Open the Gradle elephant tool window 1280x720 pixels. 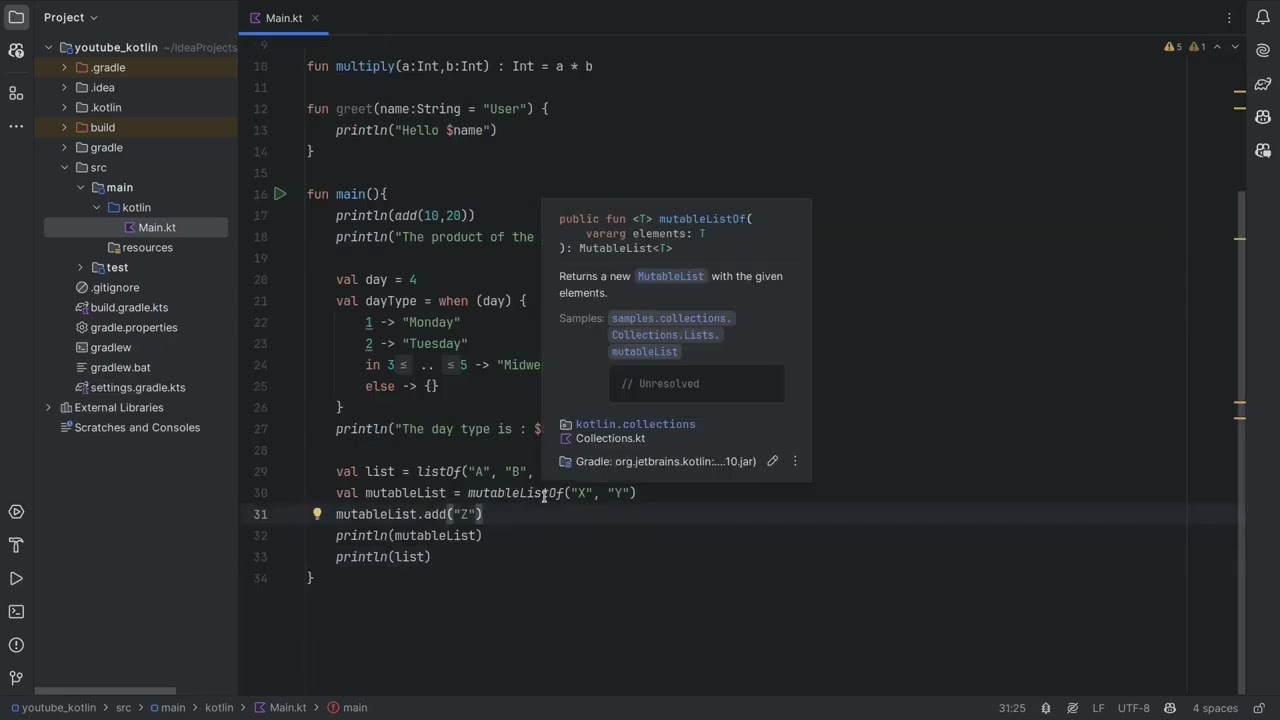tap(1262, 84)
